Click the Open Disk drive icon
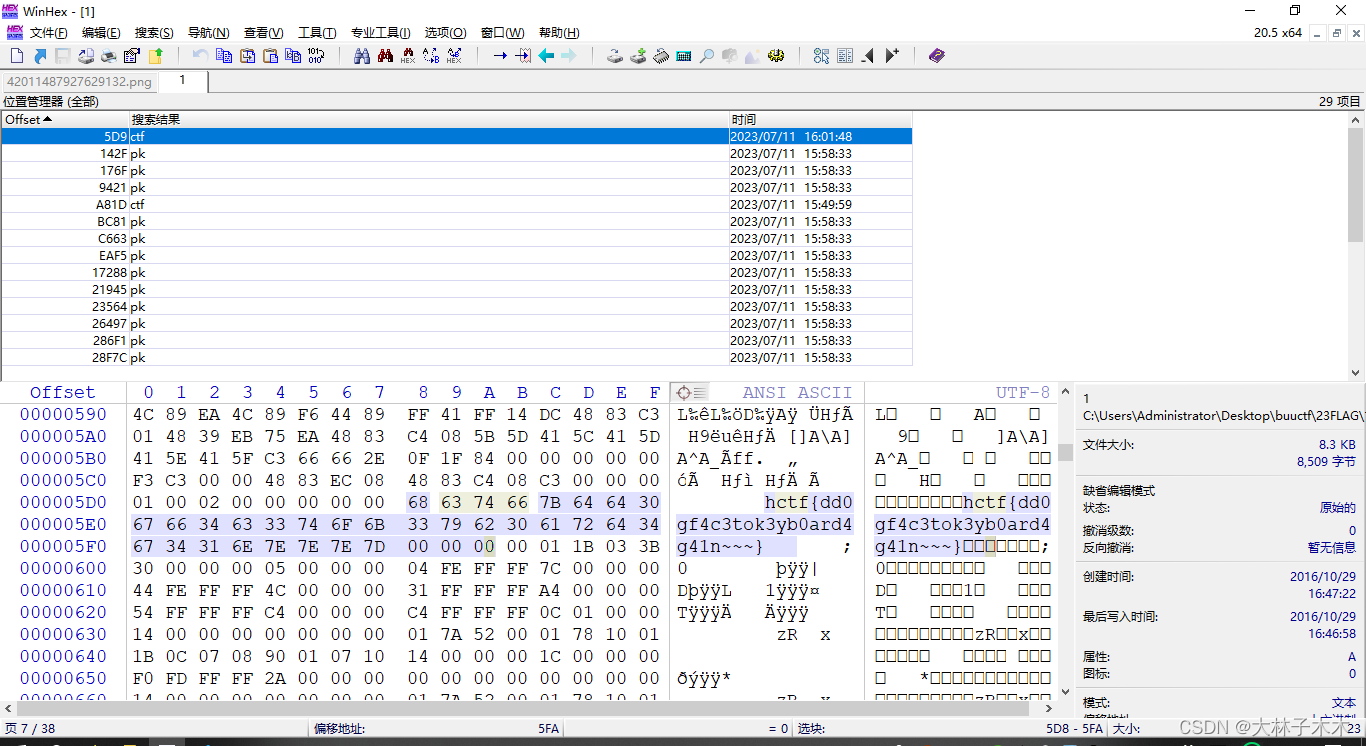The width and height of the screenshot is (1366, 746). [615, 56]
